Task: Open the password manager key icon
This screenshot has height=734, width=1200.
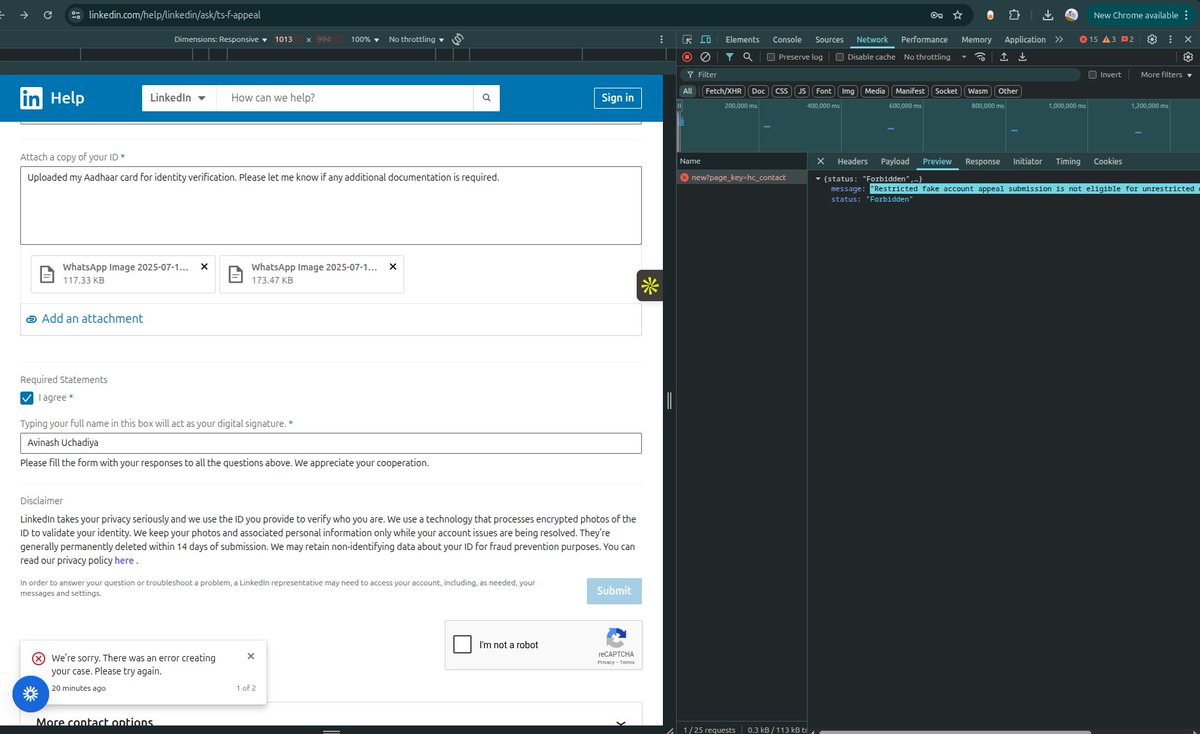Action: click(936, 15)
